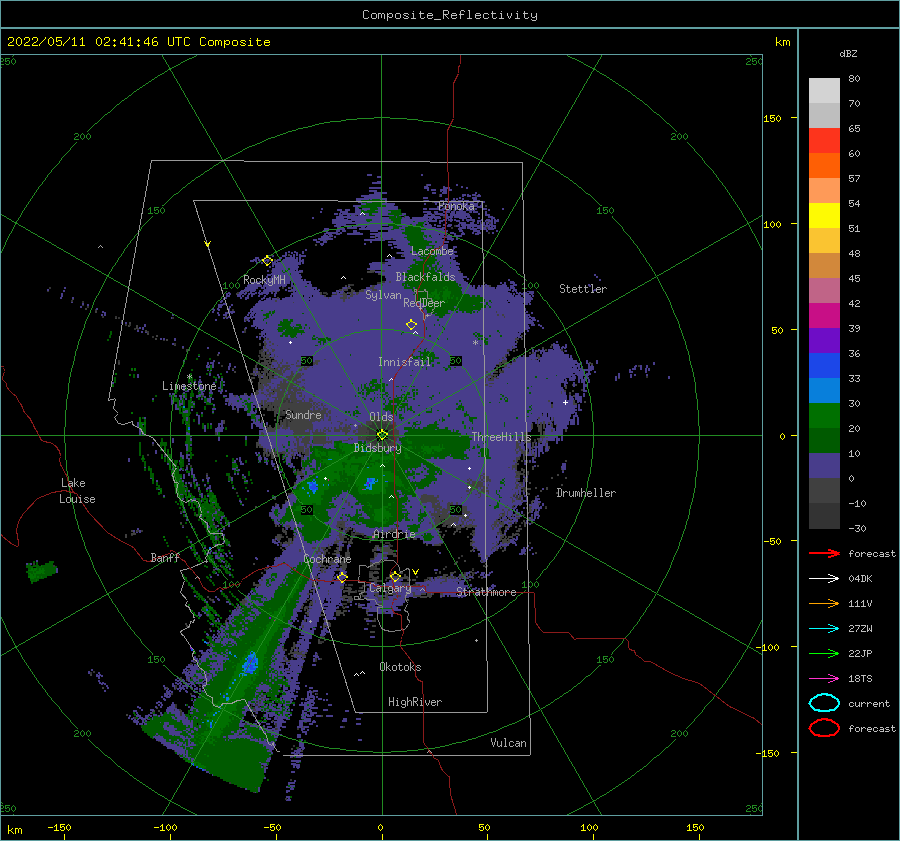Click the Strathmore label

pos(486,592)
